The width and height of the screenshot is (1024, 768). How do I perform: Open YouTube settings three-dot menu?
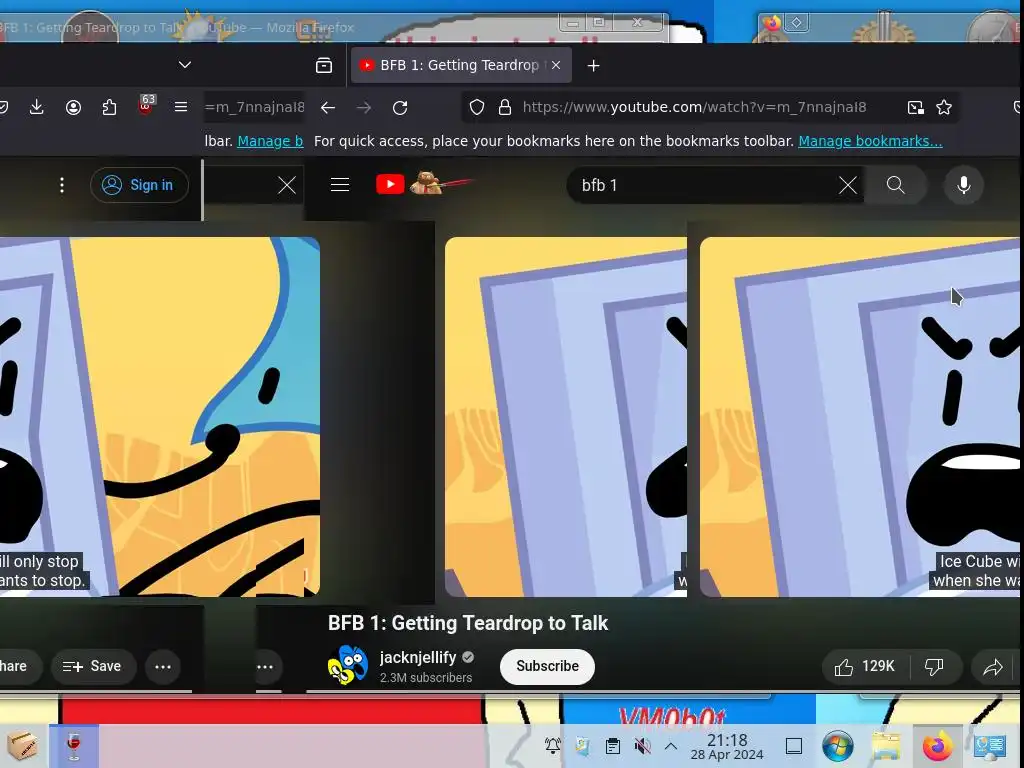pyautogui.click(x=62, y=185)
